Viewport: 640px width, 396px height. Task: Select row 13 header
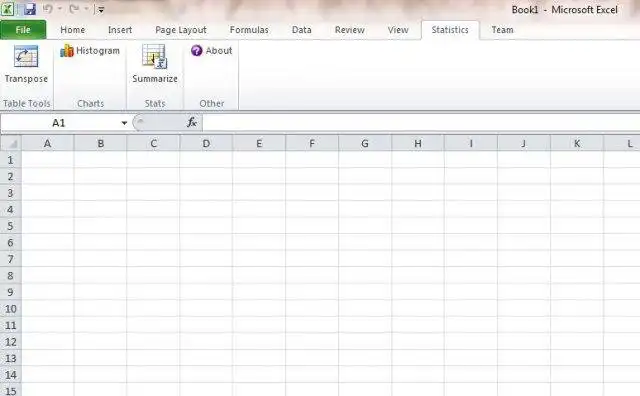[11, 358]
